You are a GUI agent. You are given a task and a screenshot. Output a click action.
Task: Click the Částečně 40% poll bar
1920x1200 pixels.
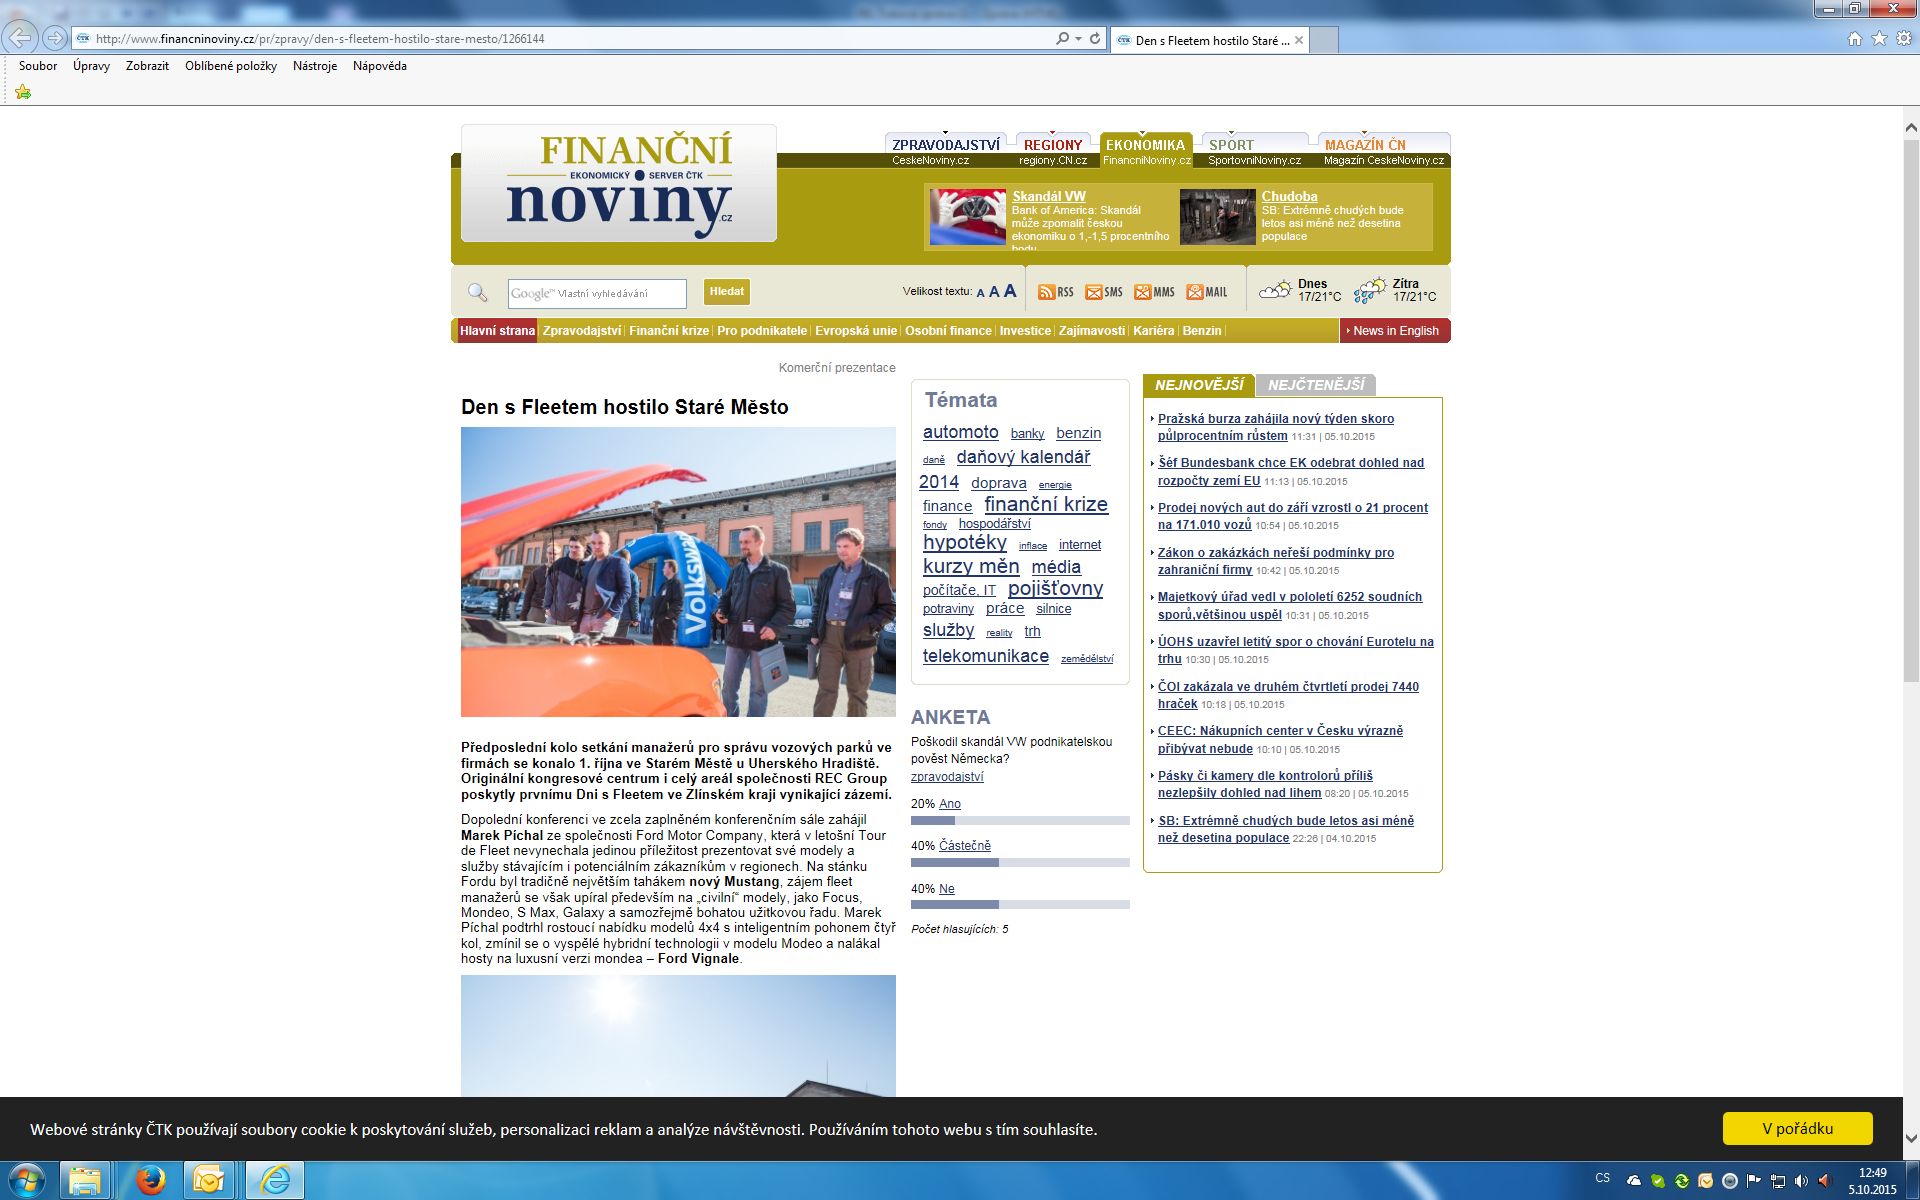tap(1020, 862)
